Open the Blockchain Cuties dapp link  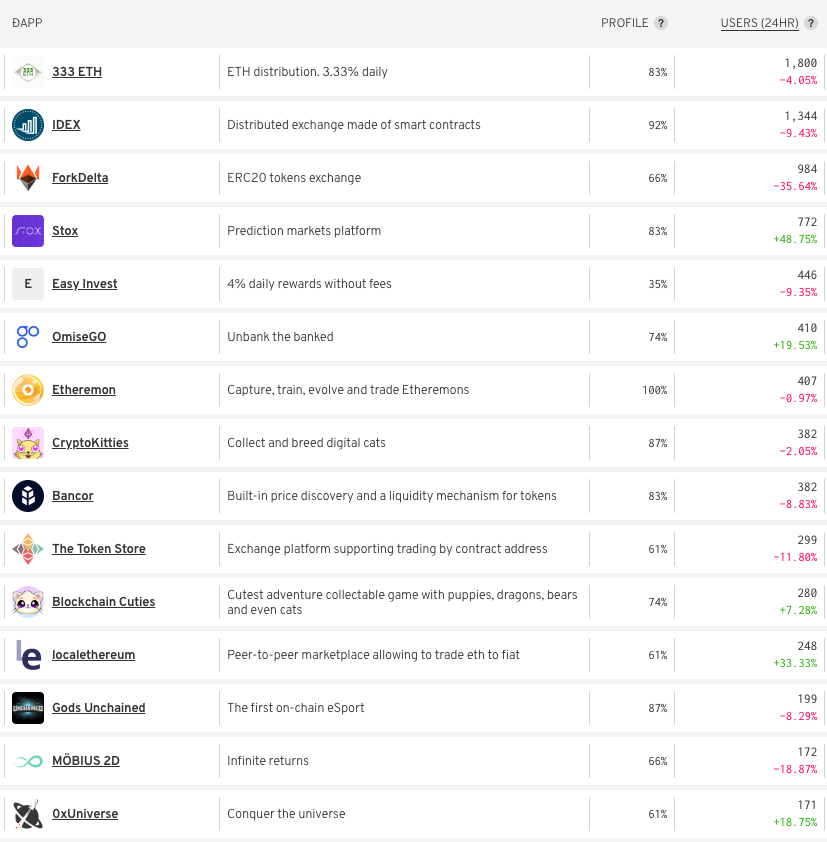103,602
